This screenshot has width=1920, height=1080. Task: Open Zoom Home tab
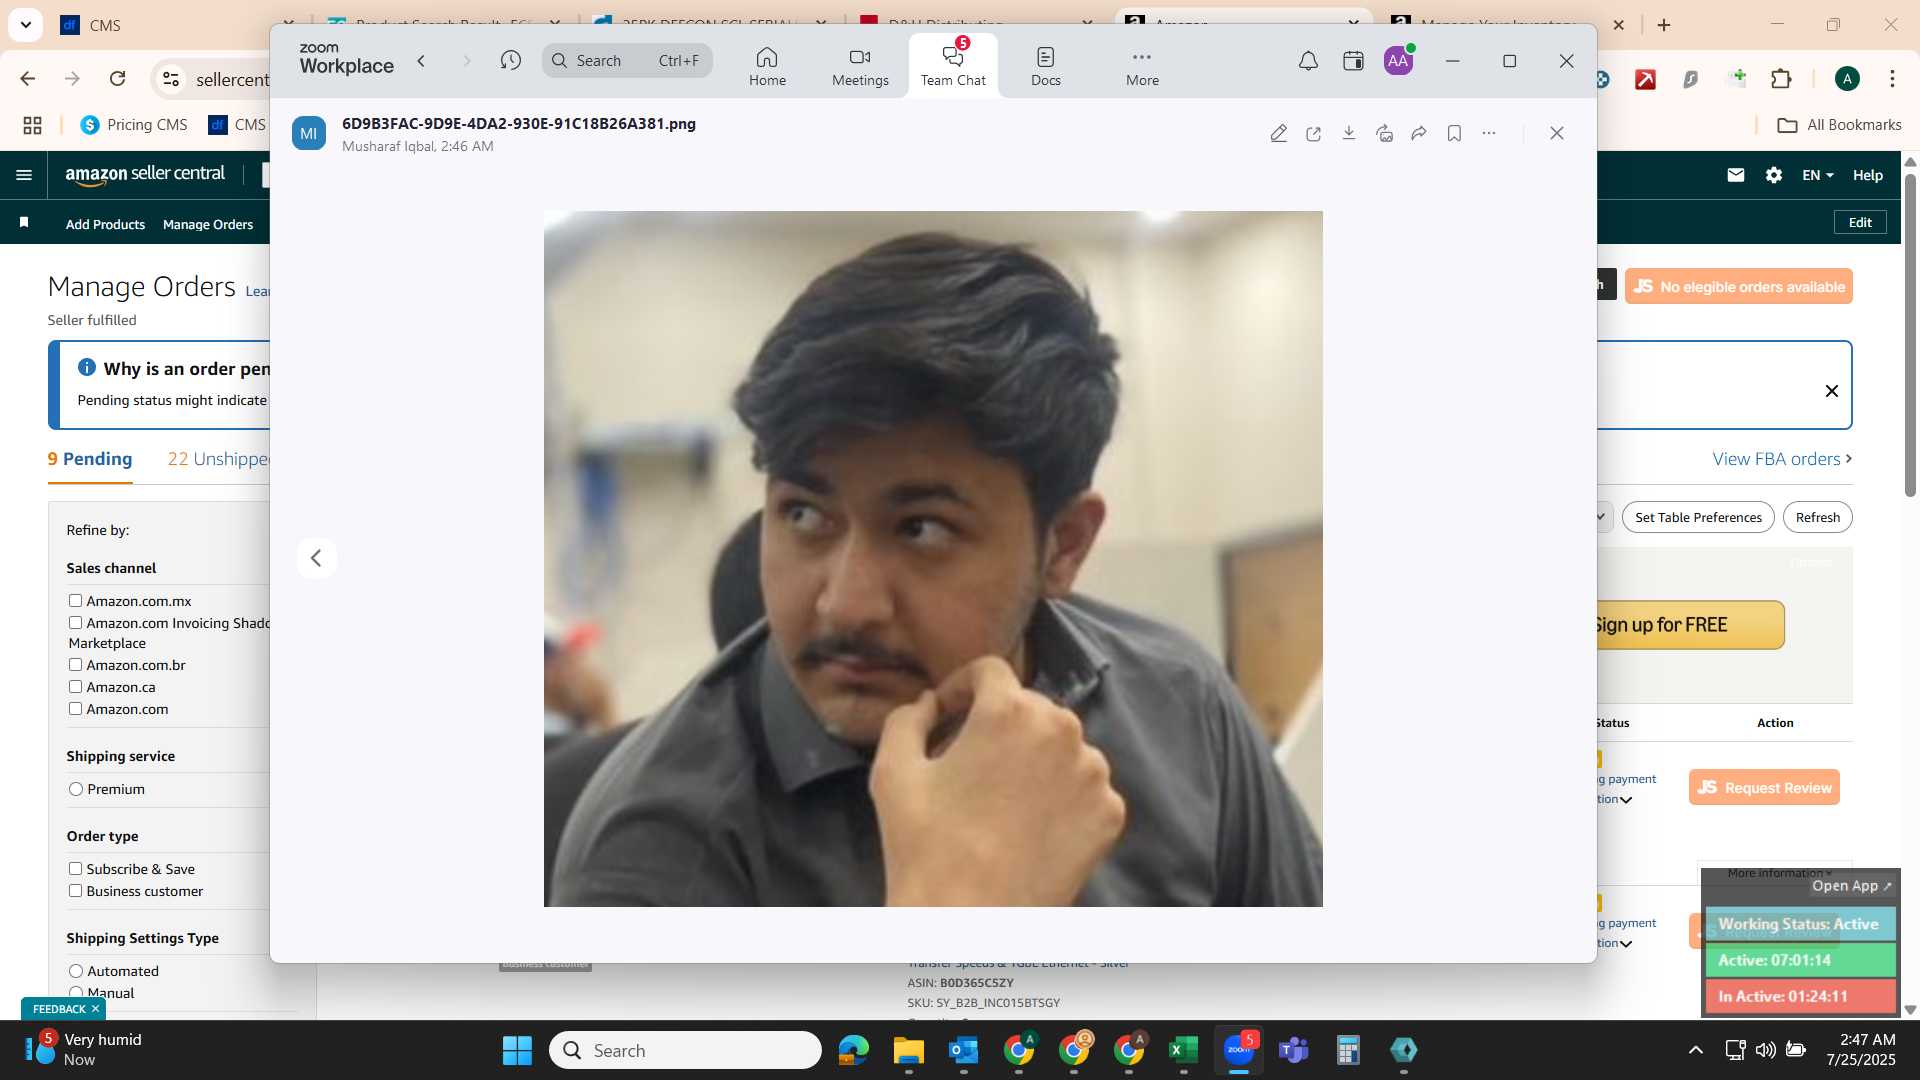[767, 66]
